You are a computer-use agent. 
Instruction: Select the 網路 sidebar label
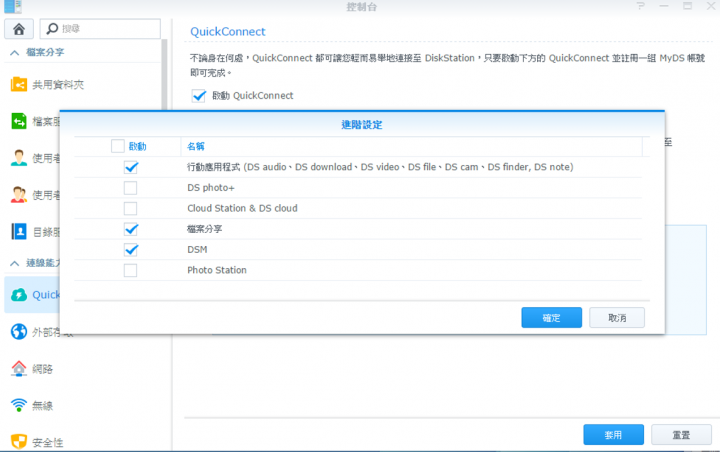coord(43,369)
